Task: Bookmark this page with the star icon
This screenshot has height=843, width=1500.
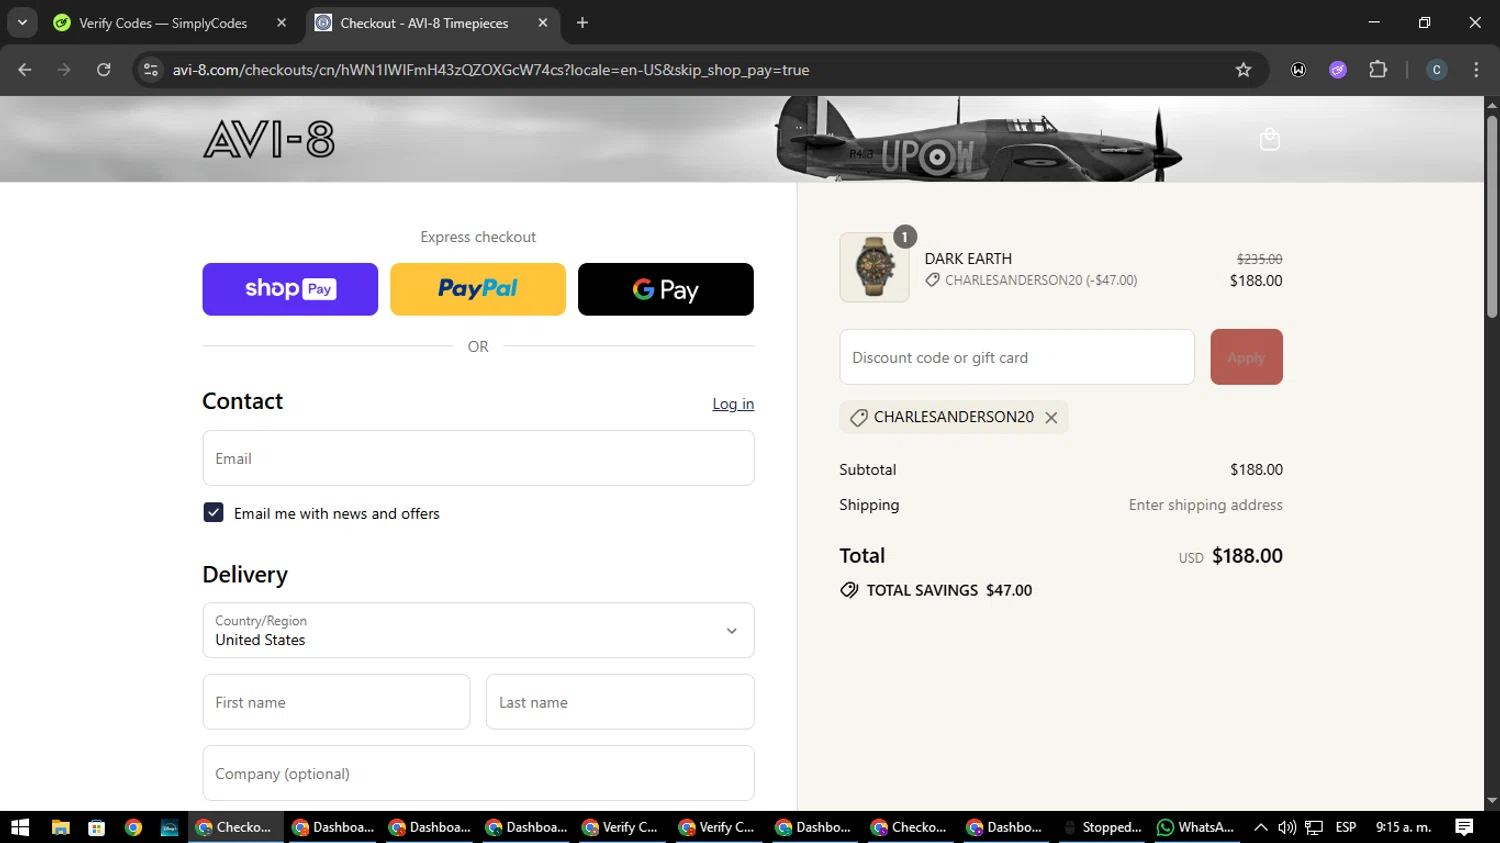Action: coord(1243,70)
